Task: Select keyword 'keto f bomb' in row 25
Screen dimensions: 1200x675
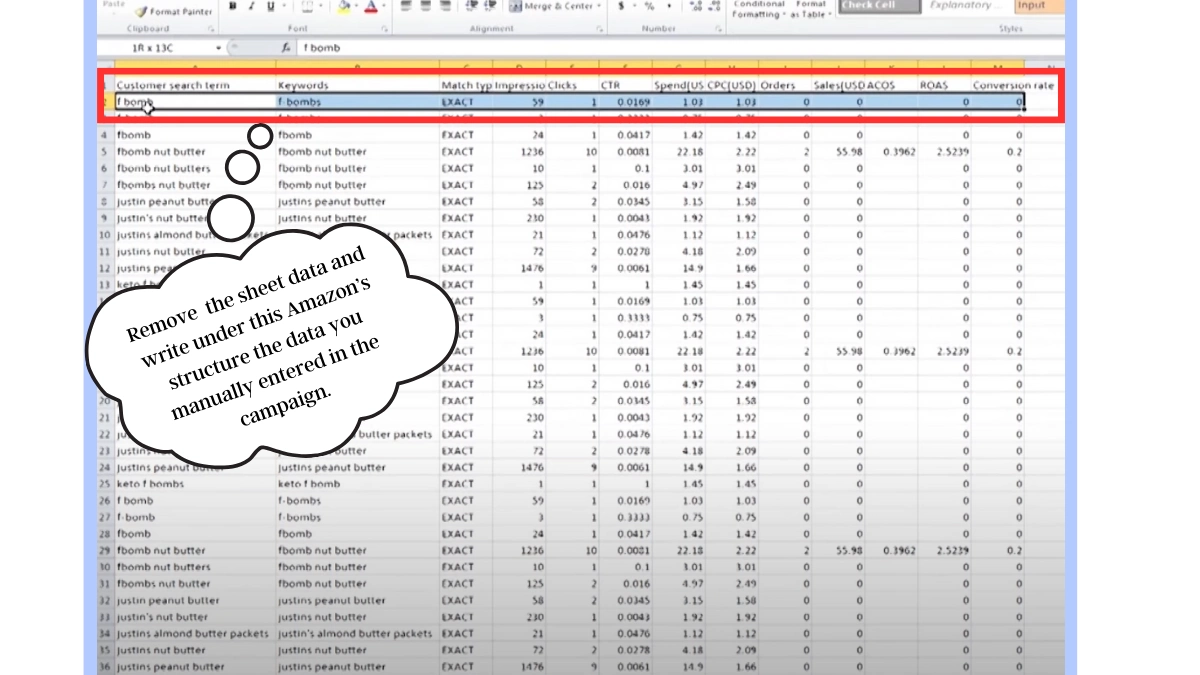Action: (x=358, y=484)
